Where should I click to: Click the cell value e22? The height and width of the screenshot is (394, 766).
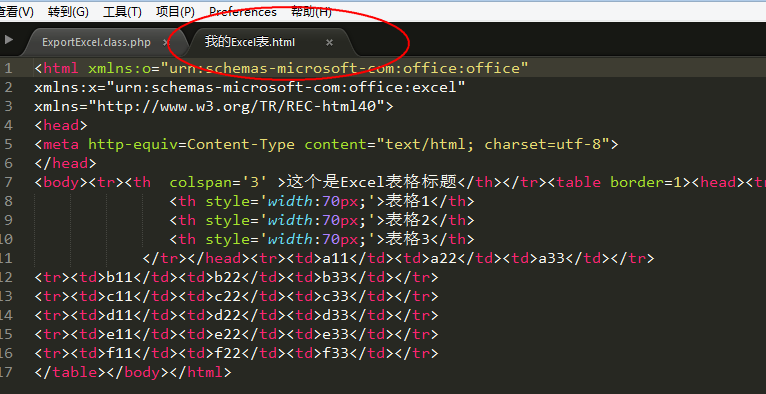[x=227, y=335]
